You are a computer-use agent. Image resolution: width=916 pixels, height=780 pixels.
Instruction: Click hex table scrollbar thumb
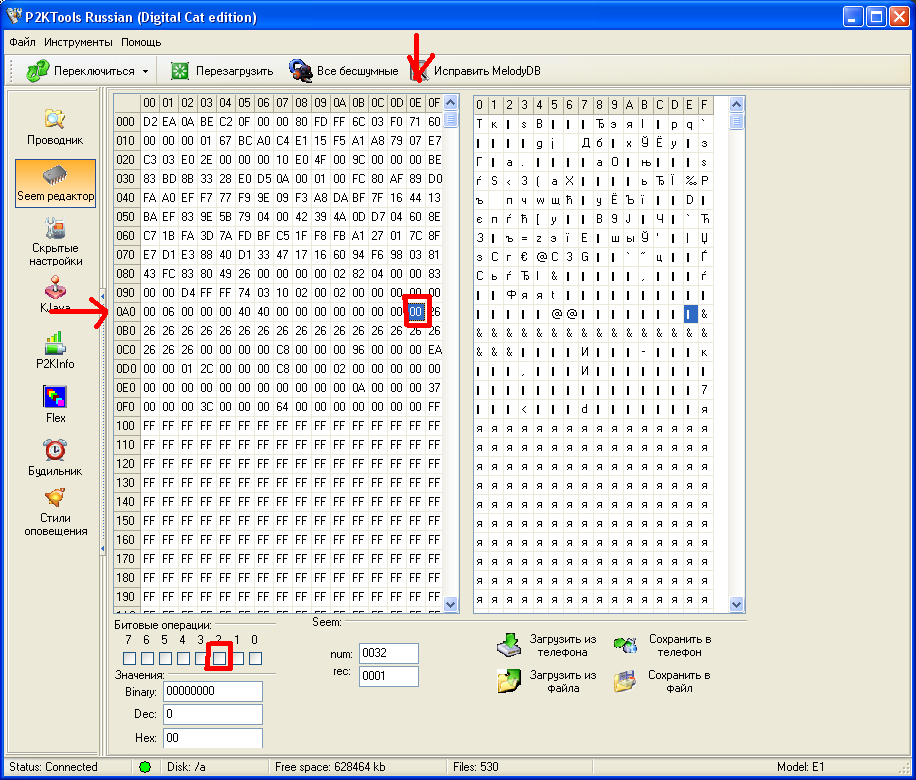click(450, 119)
